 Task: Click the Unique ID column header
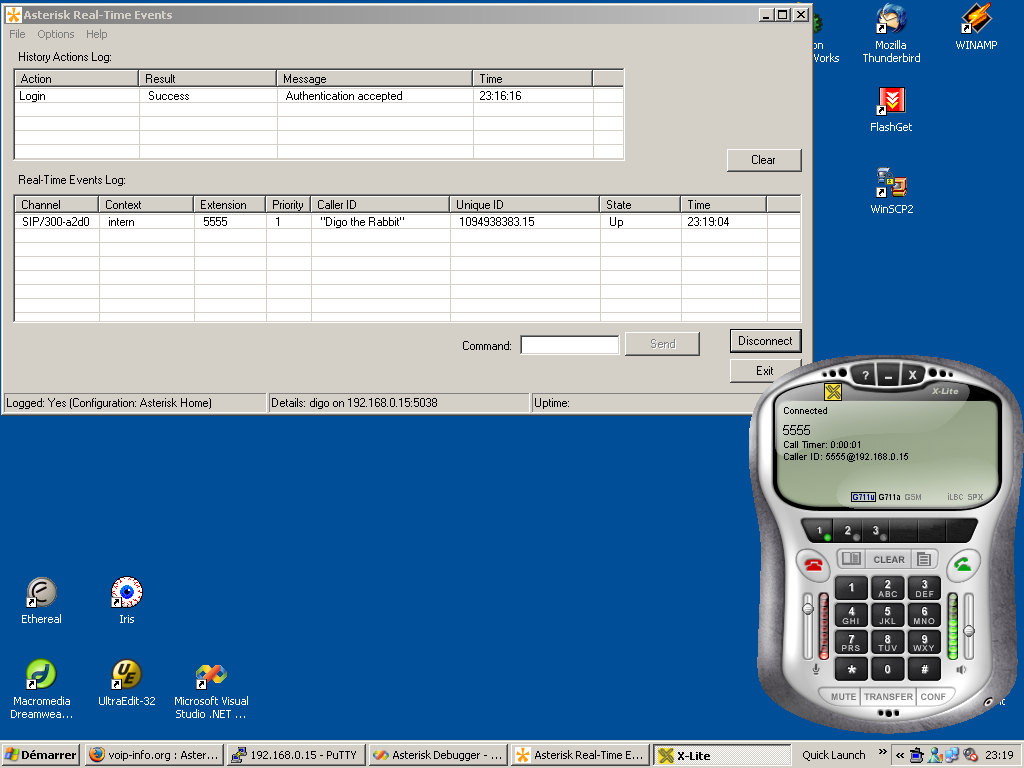[524, 204]
